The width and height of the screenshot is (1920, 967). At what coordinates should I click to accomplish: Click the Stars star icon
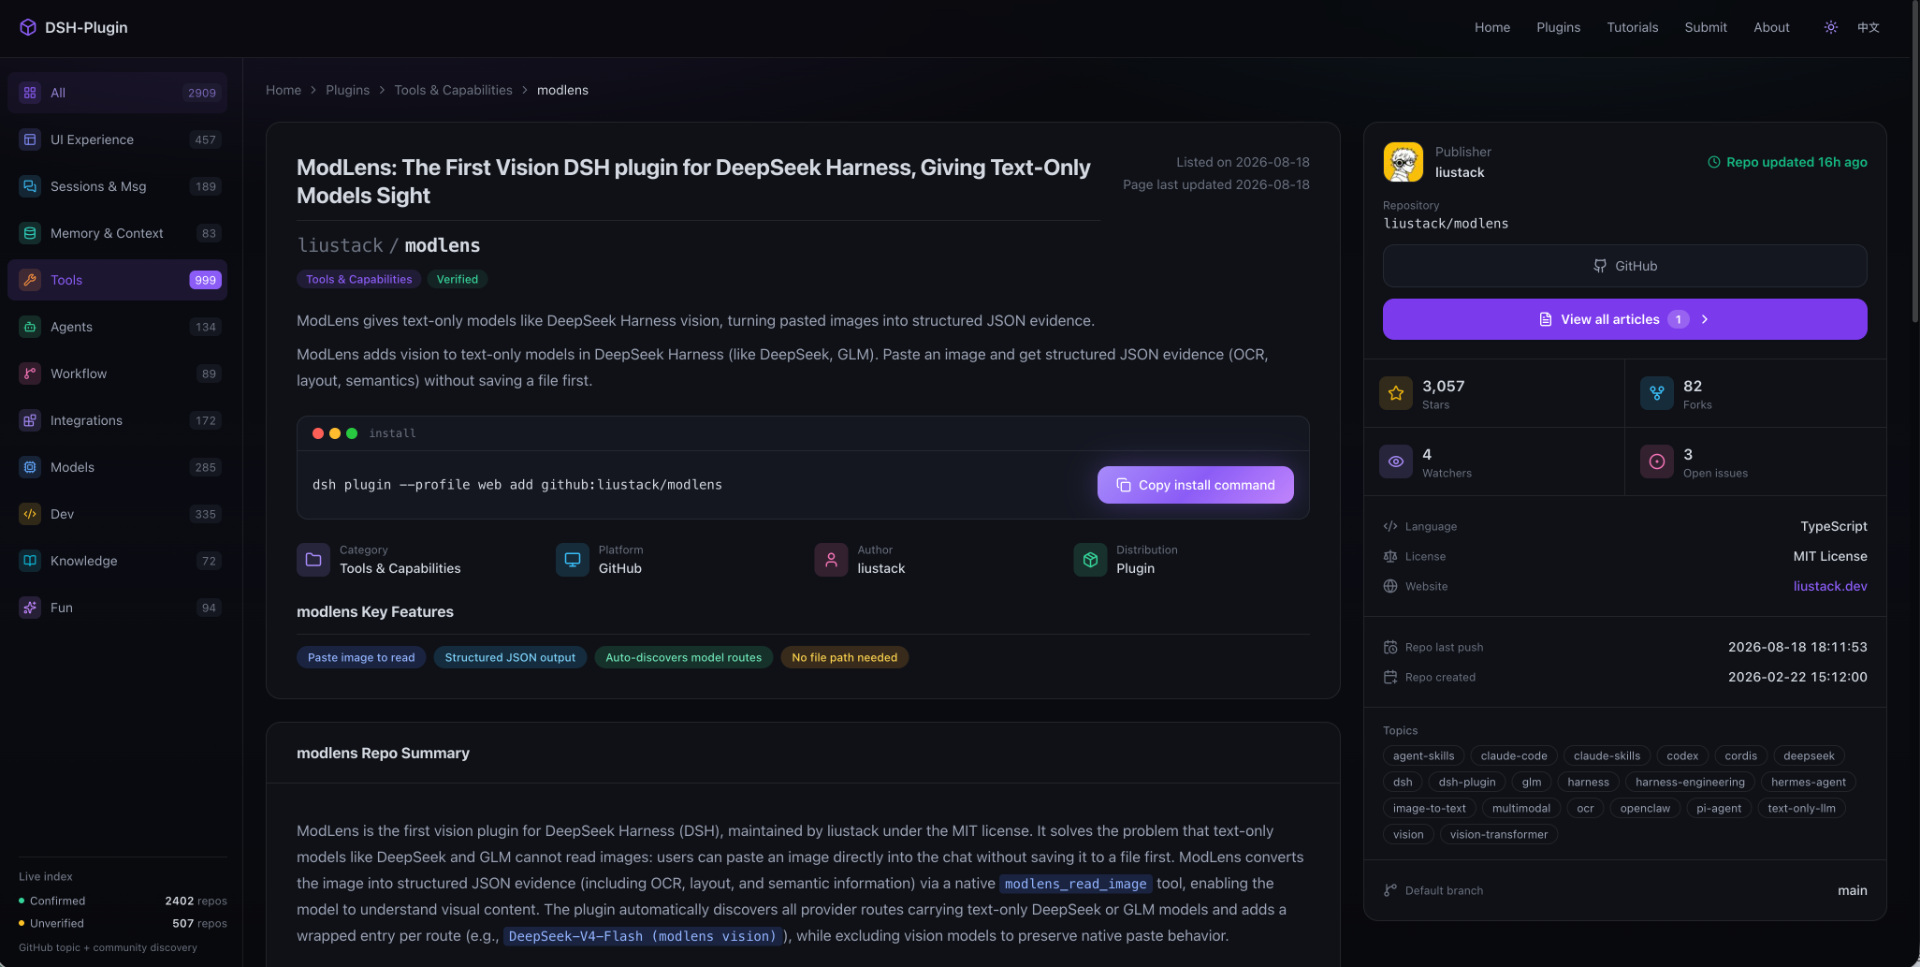click(x=1396, y=394)
